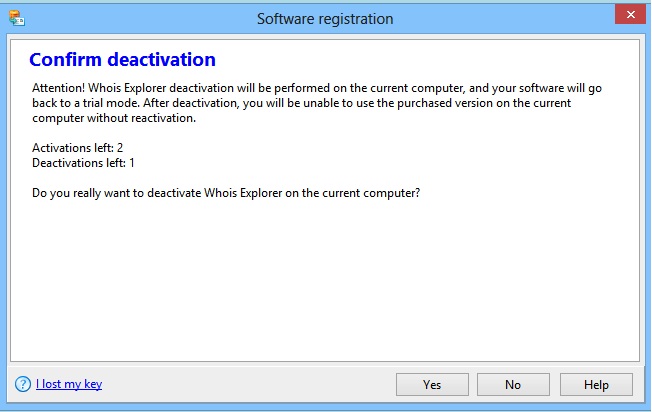This screenshot has height=412, width=652.
Task: Open the Help button
Action: click(x=596, y=384)
